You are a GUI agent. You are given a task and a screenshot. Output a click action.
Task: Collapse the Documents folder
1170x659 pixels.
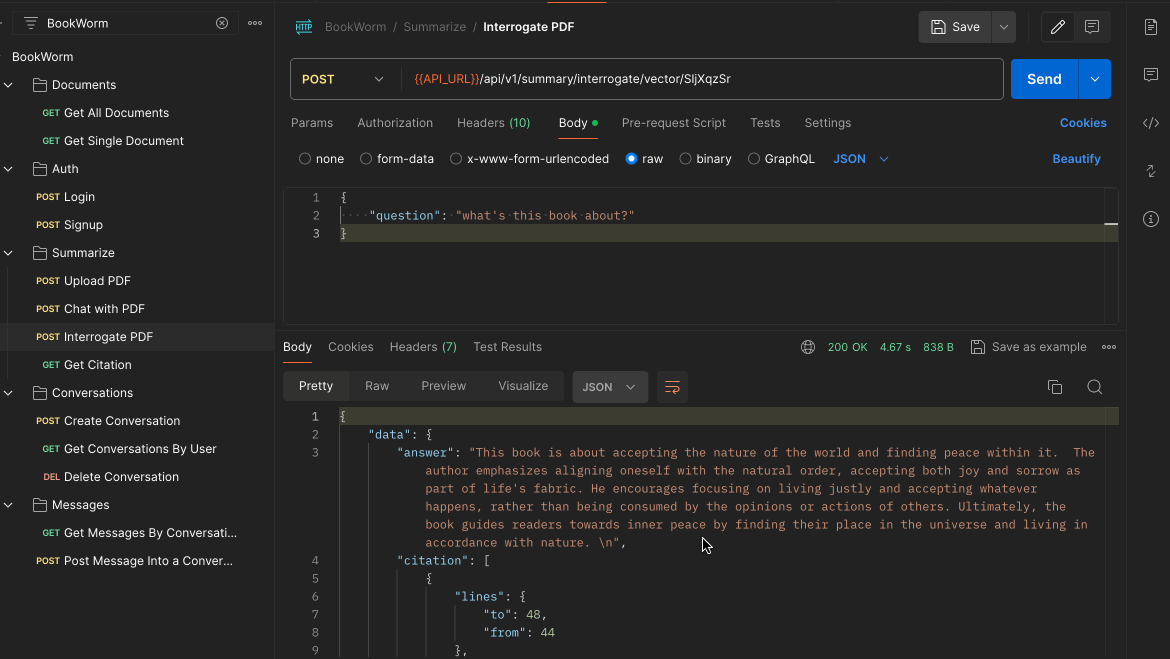(8, 85)
